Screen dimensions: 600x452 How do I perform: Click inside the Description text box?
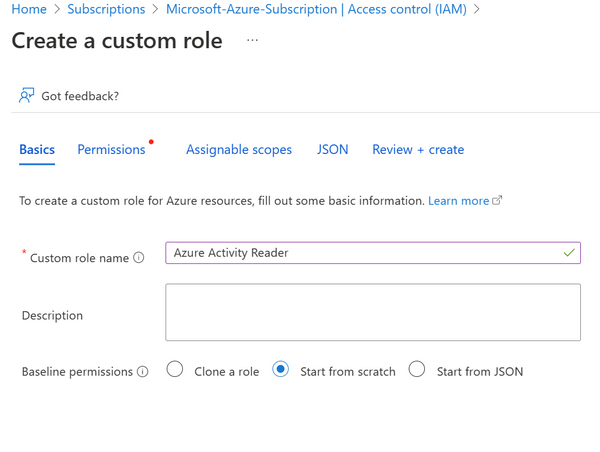click(x=372, y=312)
